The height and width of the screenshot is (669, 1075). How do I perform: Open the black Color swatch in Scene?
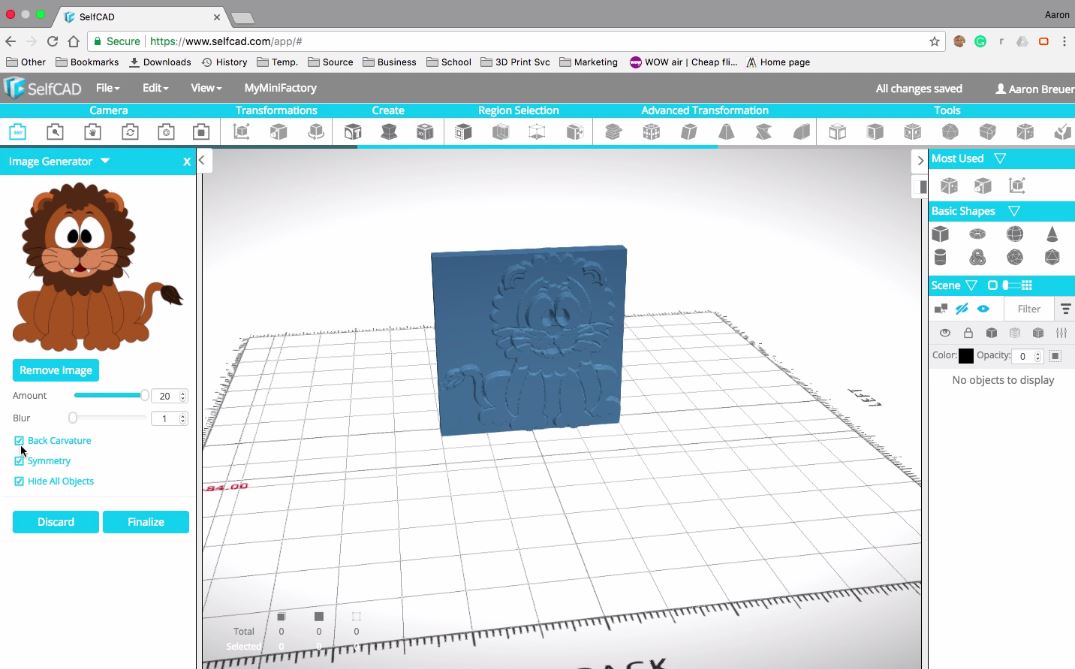pos(965,356)
